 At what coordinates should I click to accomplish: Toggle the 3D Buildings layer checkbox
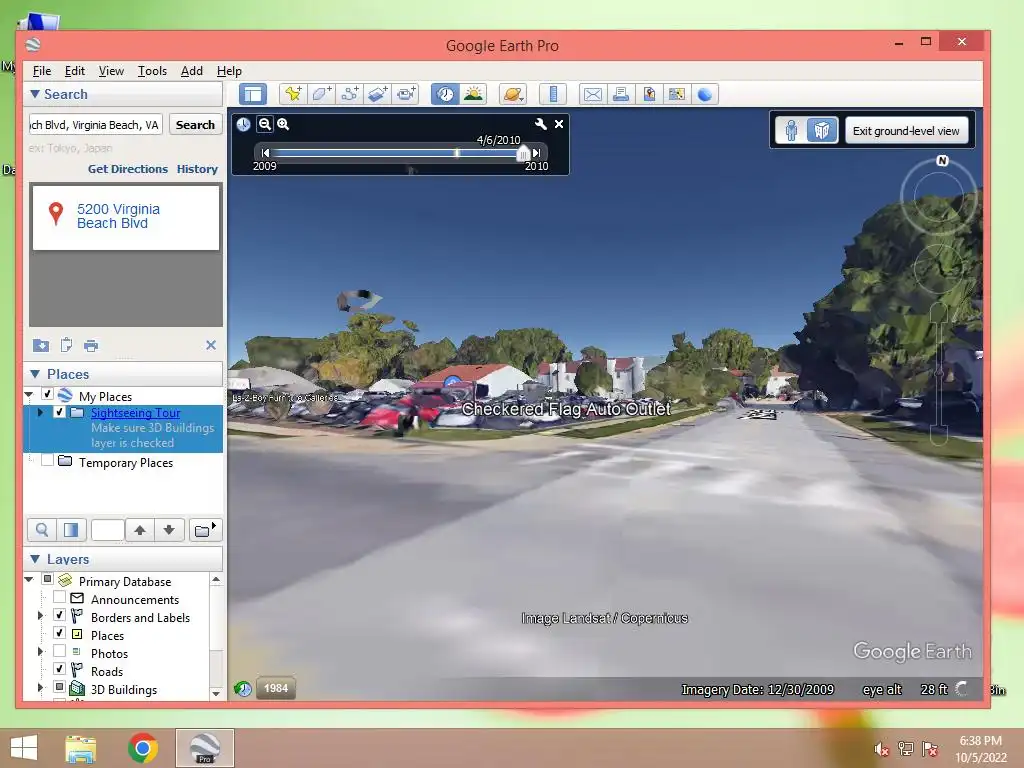pyautogui.click(x=59, y=687)
